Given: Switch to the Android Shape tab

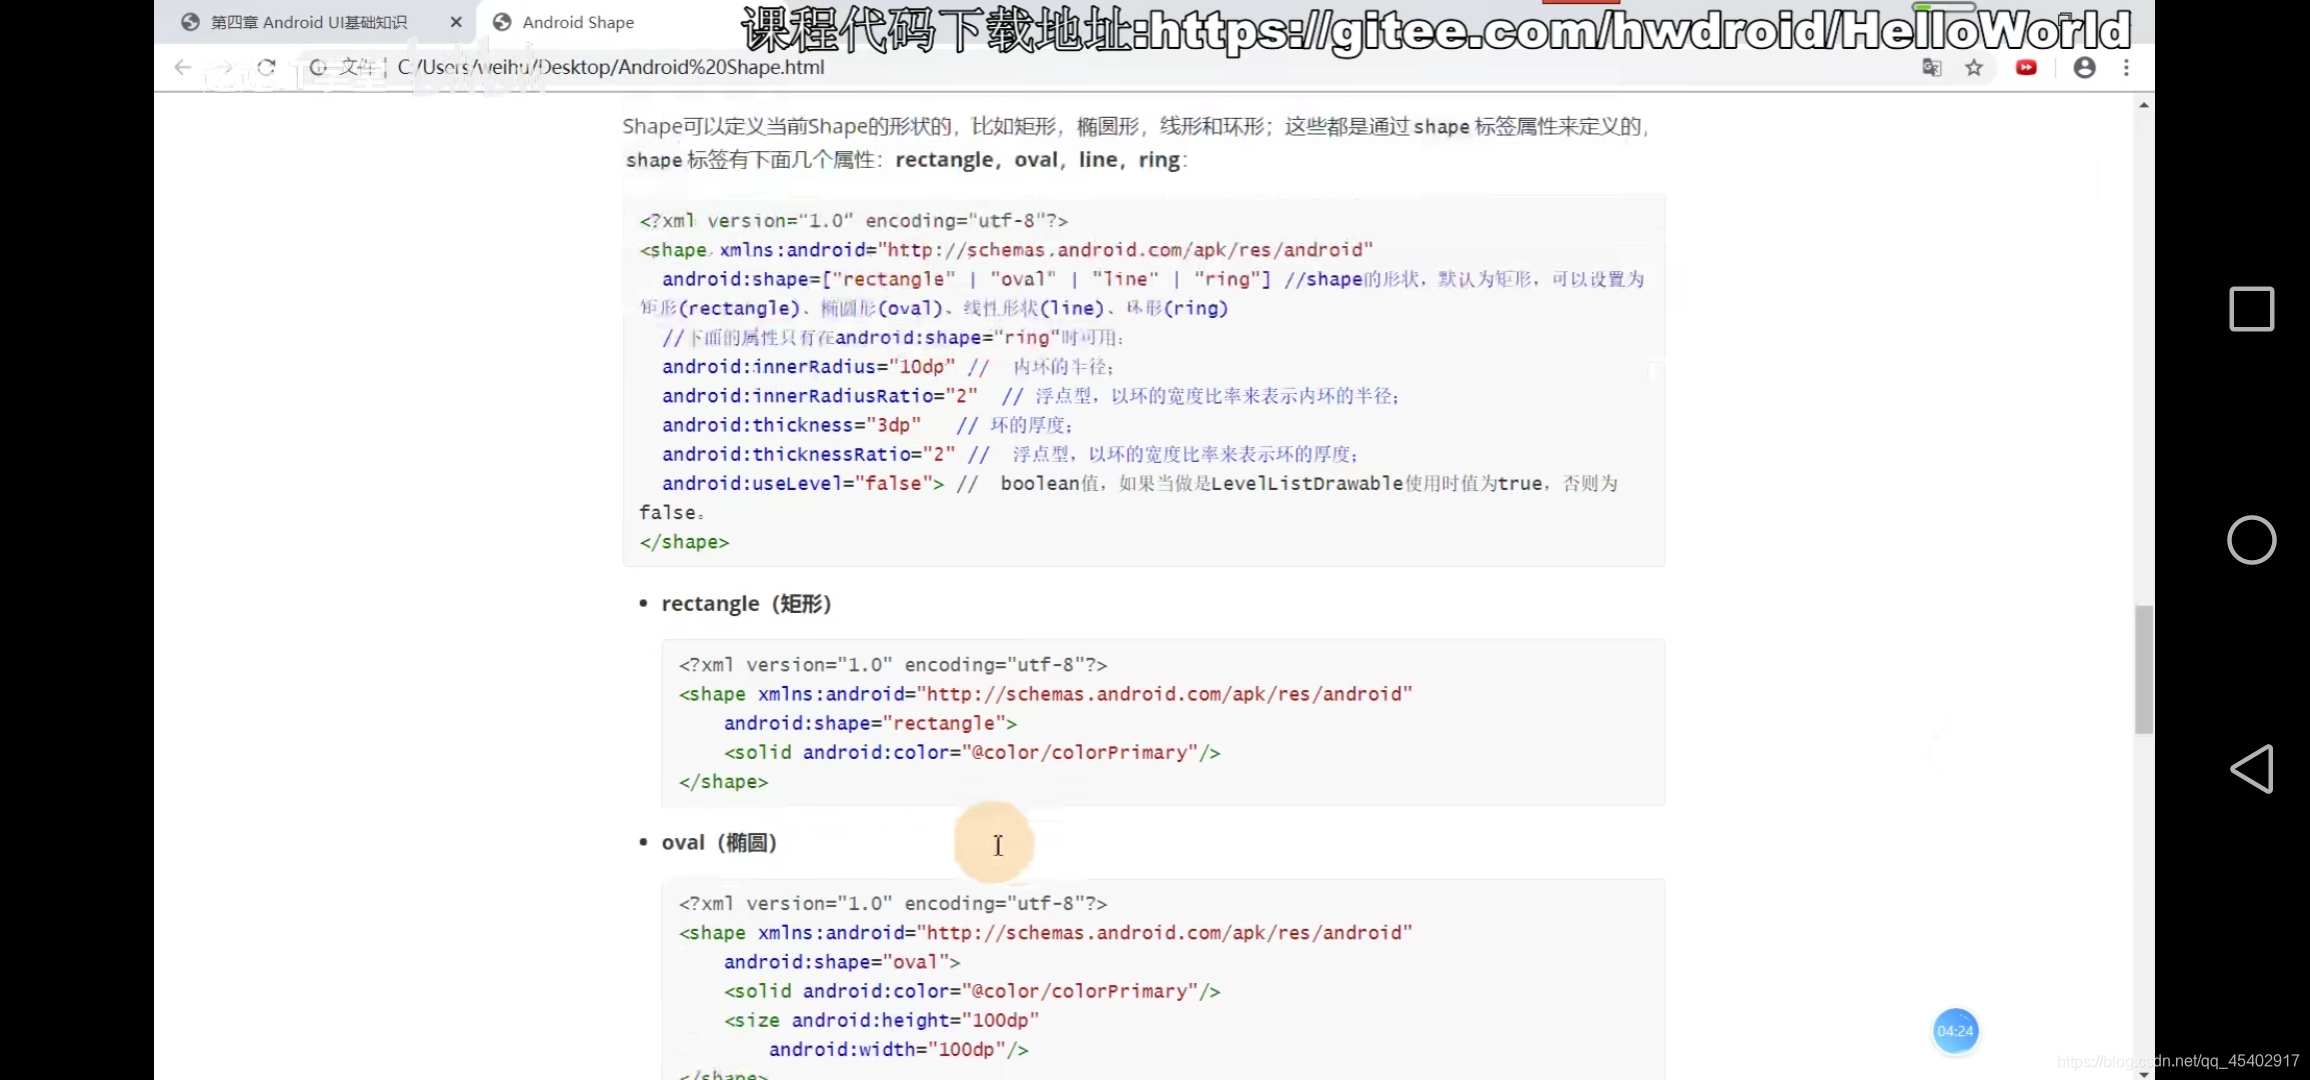Looking at the screenshot, I should point(578,21).
